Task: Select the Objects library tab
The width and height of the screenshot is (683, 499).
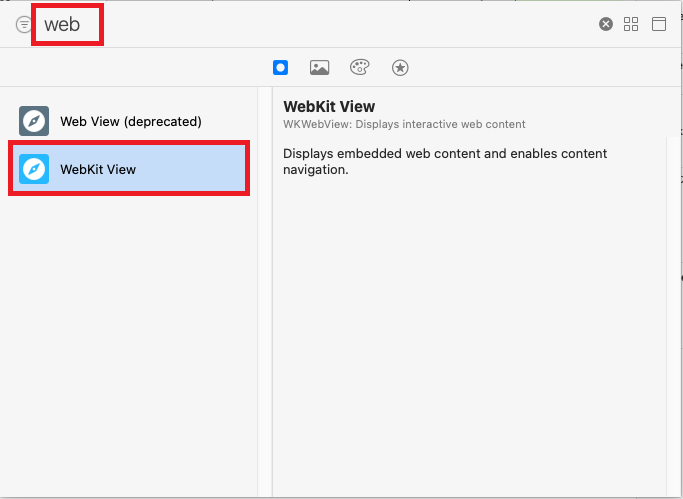Action: pyautogui.click(x=281, y=68)
